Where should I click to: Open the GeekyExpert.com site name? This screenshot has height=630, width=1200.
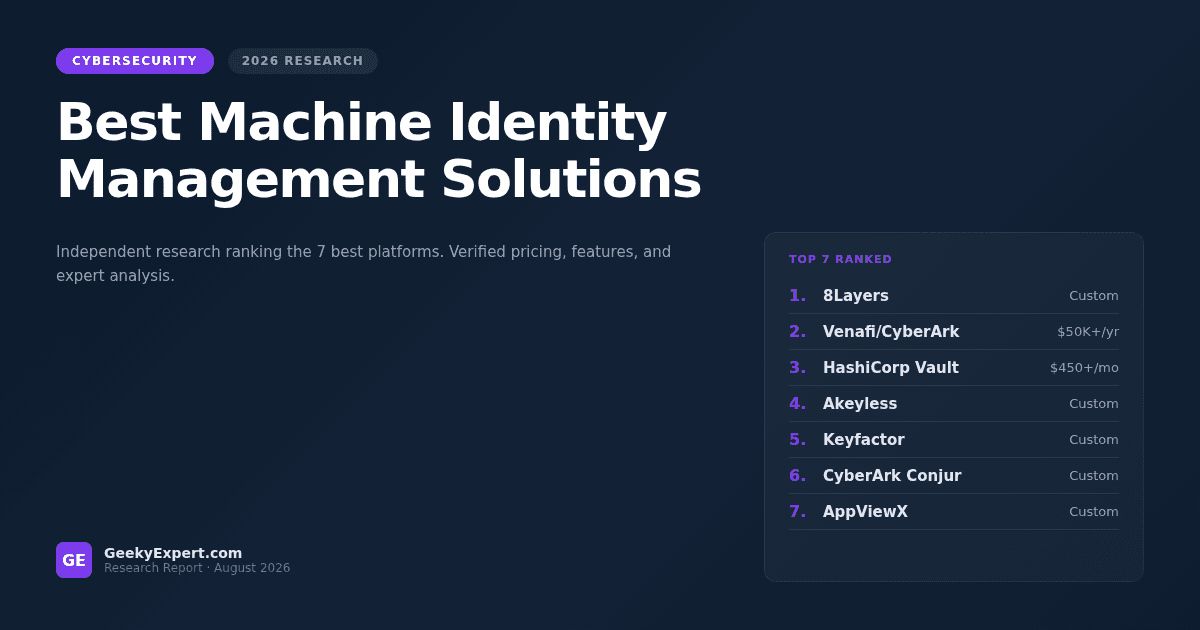[x=173, y=553]
